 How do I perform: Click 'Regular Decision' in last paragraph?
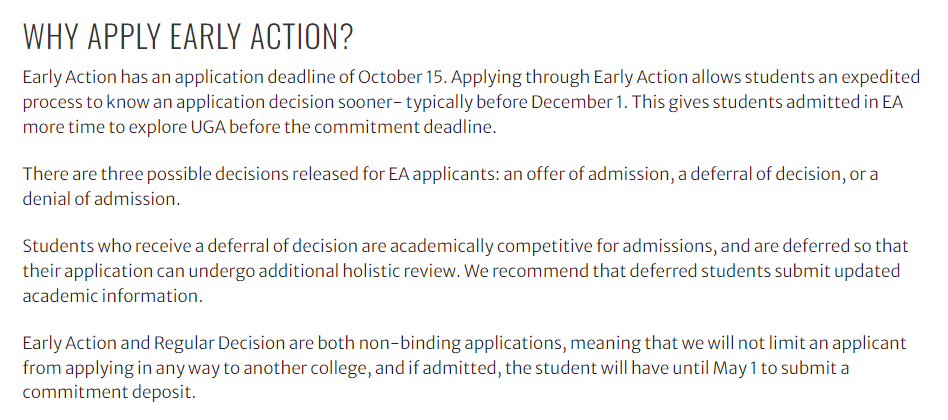pos(219,343)
